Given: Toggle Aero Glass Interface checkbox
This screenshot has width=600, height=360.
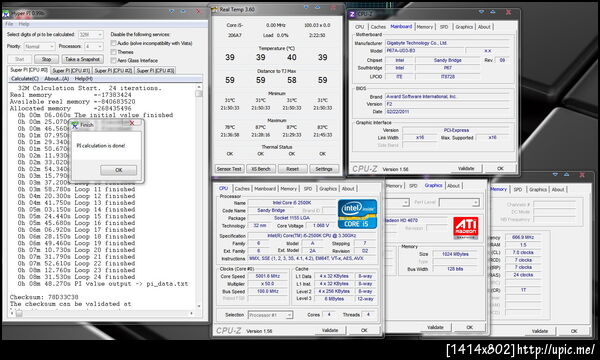Looking at the screenshot, I should [x=114, y=60].
